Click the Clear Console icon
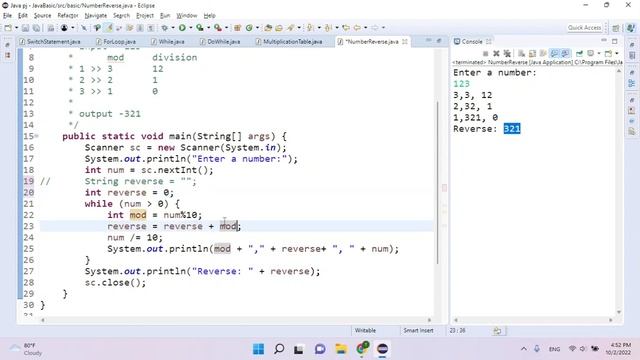The image size is (640, 360). click(521, 53)
